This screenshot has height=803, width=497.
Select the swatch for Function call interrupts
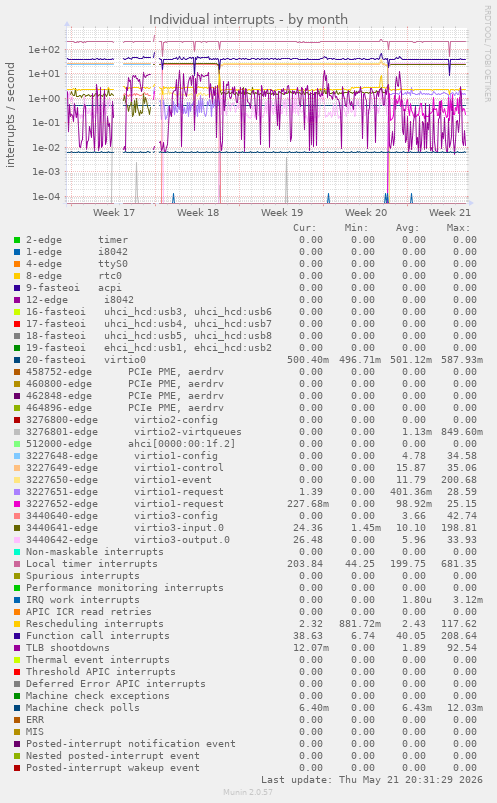17,636
